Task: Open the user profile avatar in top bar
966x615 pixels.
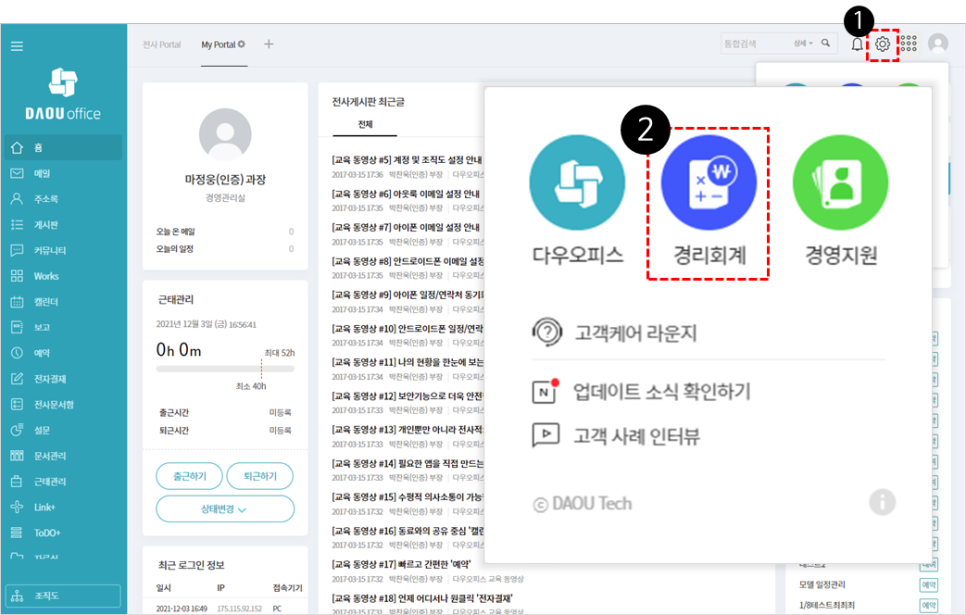Action: coord(938,44)
